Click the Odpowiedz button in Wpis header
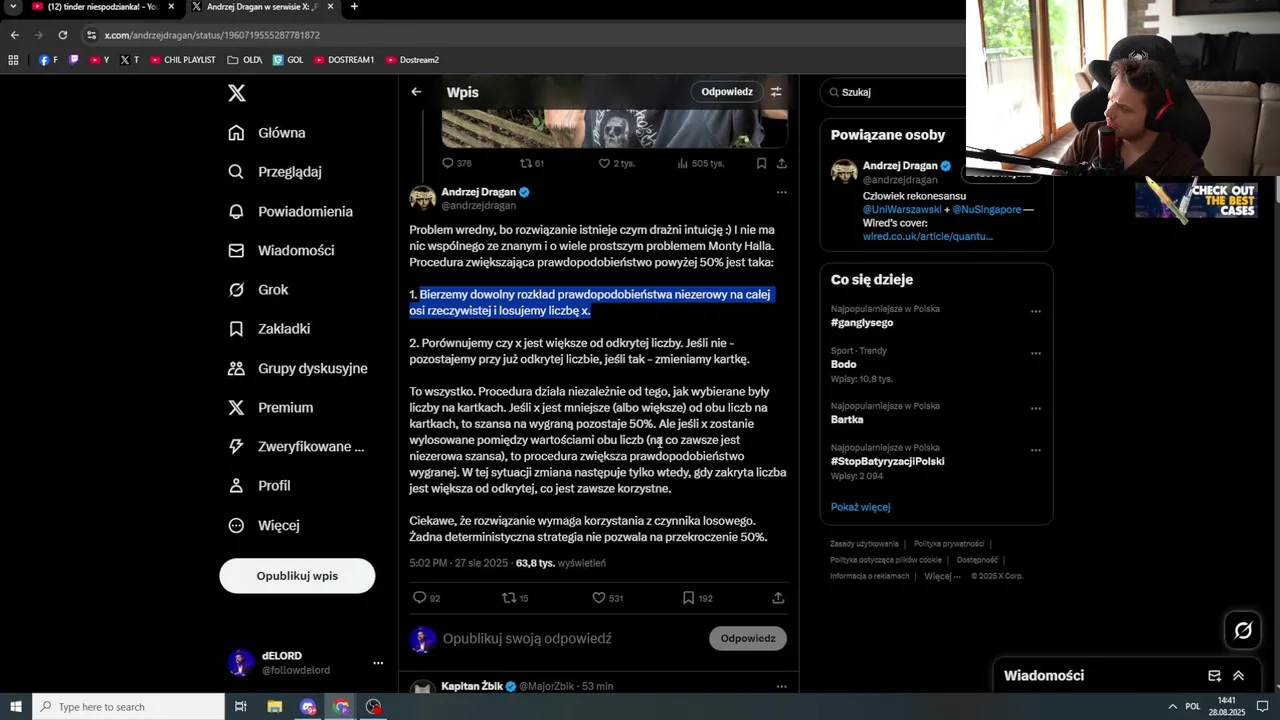1280x720 pixels. pyautogui.click(x=727, y=92)
